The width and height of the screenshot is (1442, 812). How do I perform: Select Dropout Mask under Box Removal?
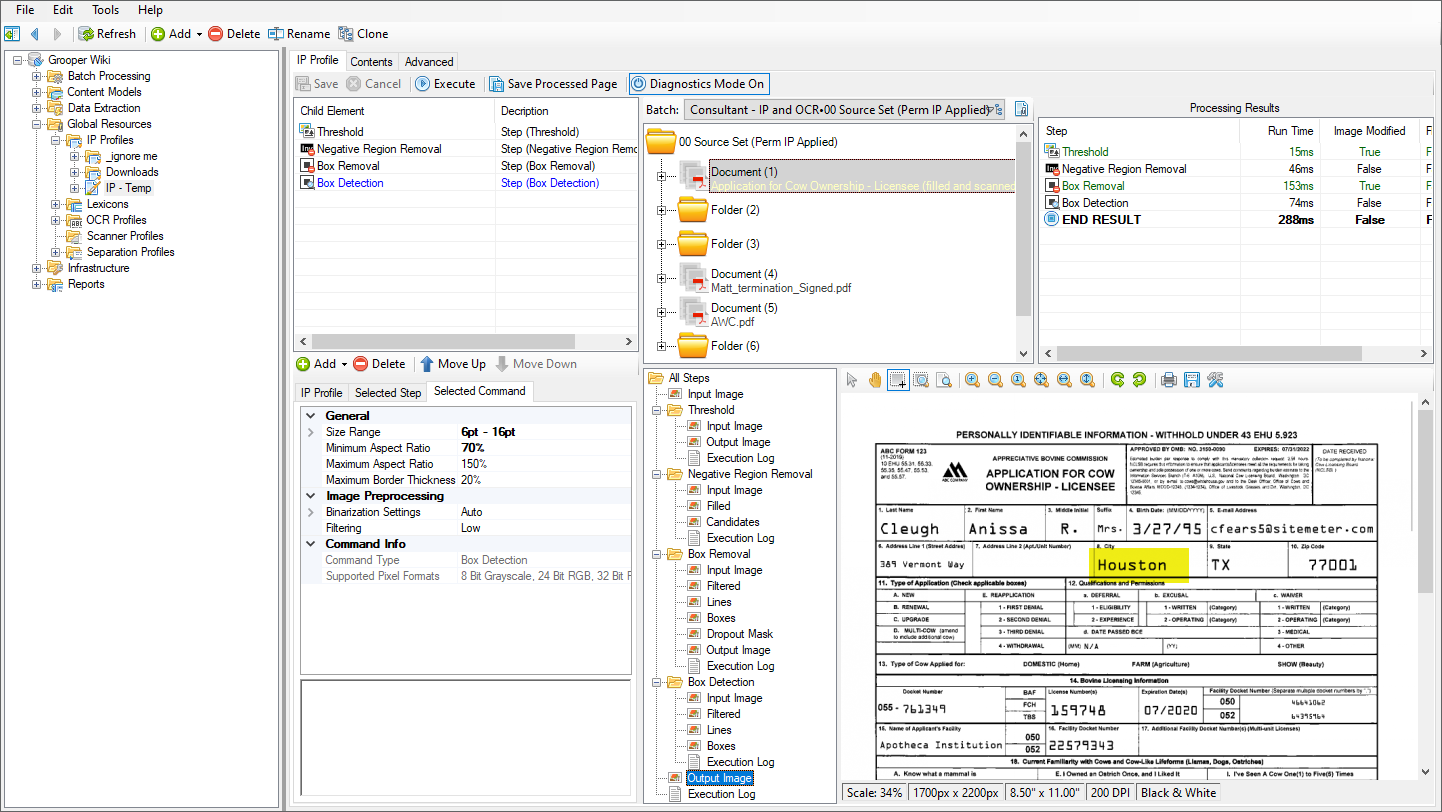coord(739,634)
